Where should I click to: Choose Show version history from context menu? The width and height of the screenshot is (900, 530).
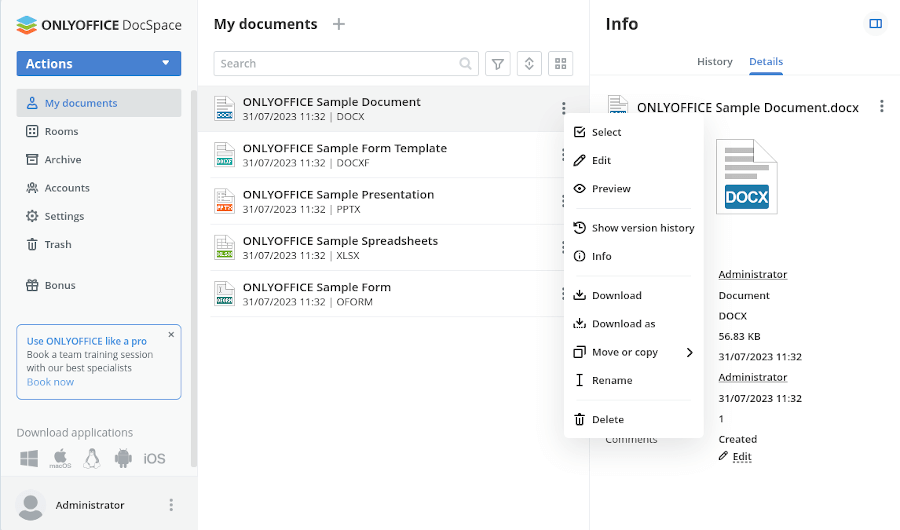642,228
